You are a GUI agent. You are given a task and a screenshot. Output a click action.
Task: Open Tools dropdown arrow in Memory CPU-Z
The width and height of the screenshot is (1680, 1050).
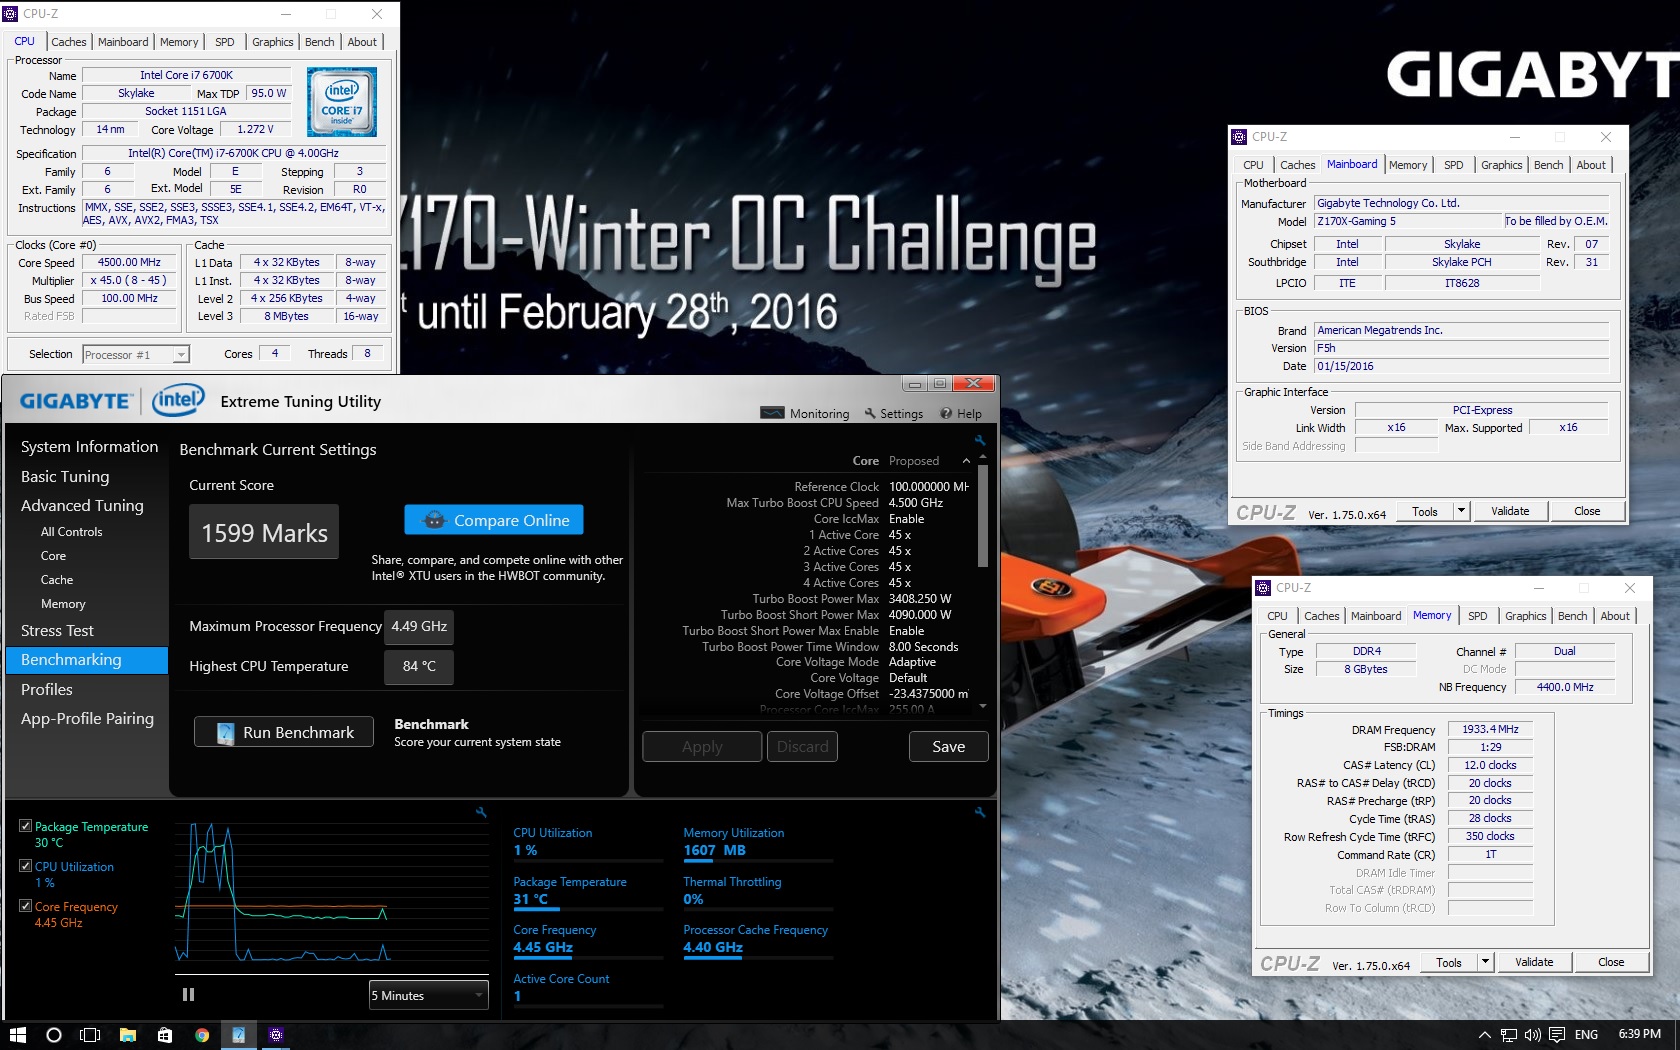[1484, 962]
